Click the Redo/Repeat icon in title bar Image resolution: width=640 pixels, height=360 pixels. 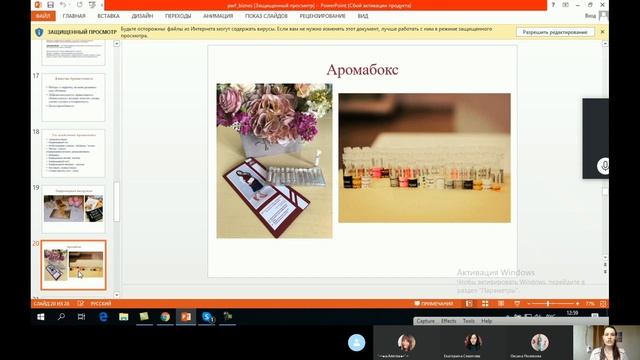(x=80, y=5)
